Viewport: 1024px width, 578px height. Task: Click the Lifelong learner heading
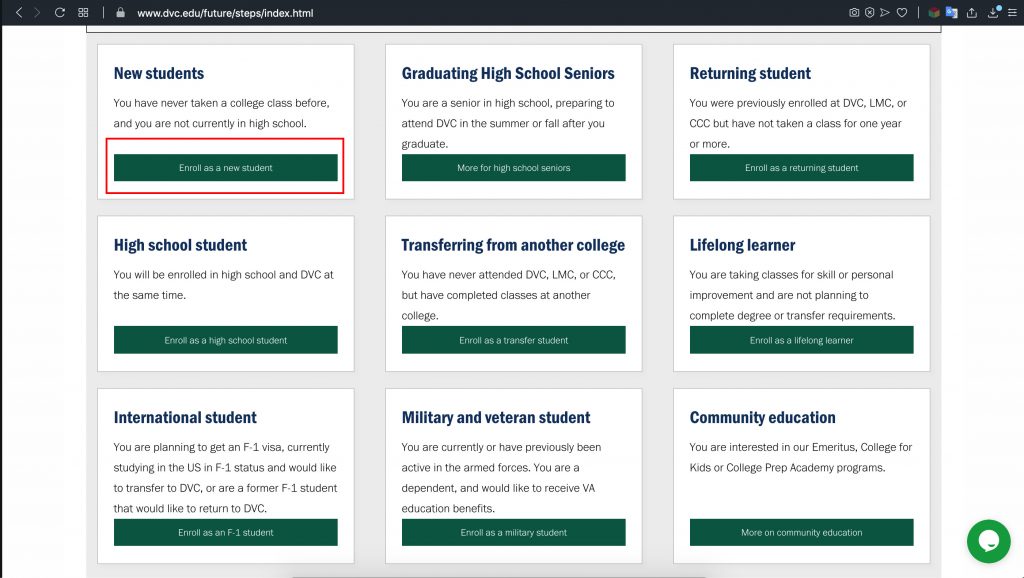(x=743, y=245)
